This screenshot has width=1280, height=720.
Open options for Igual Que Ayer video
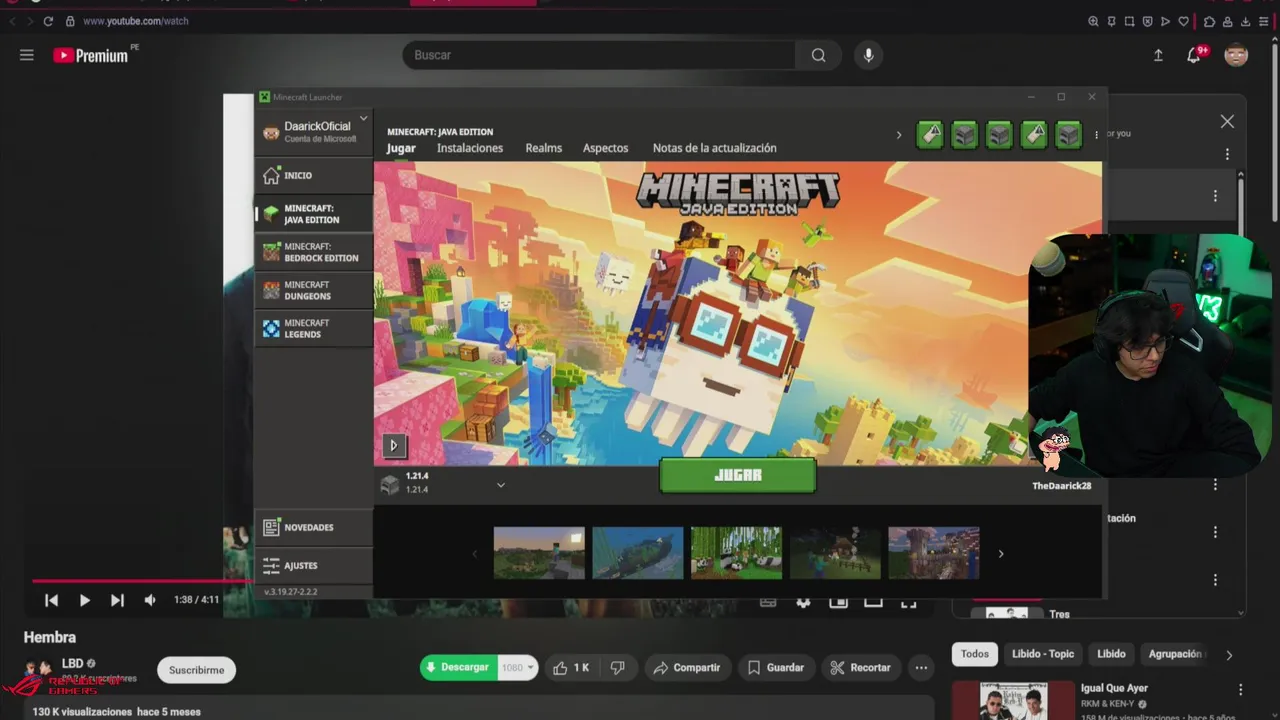[1240, 690]
